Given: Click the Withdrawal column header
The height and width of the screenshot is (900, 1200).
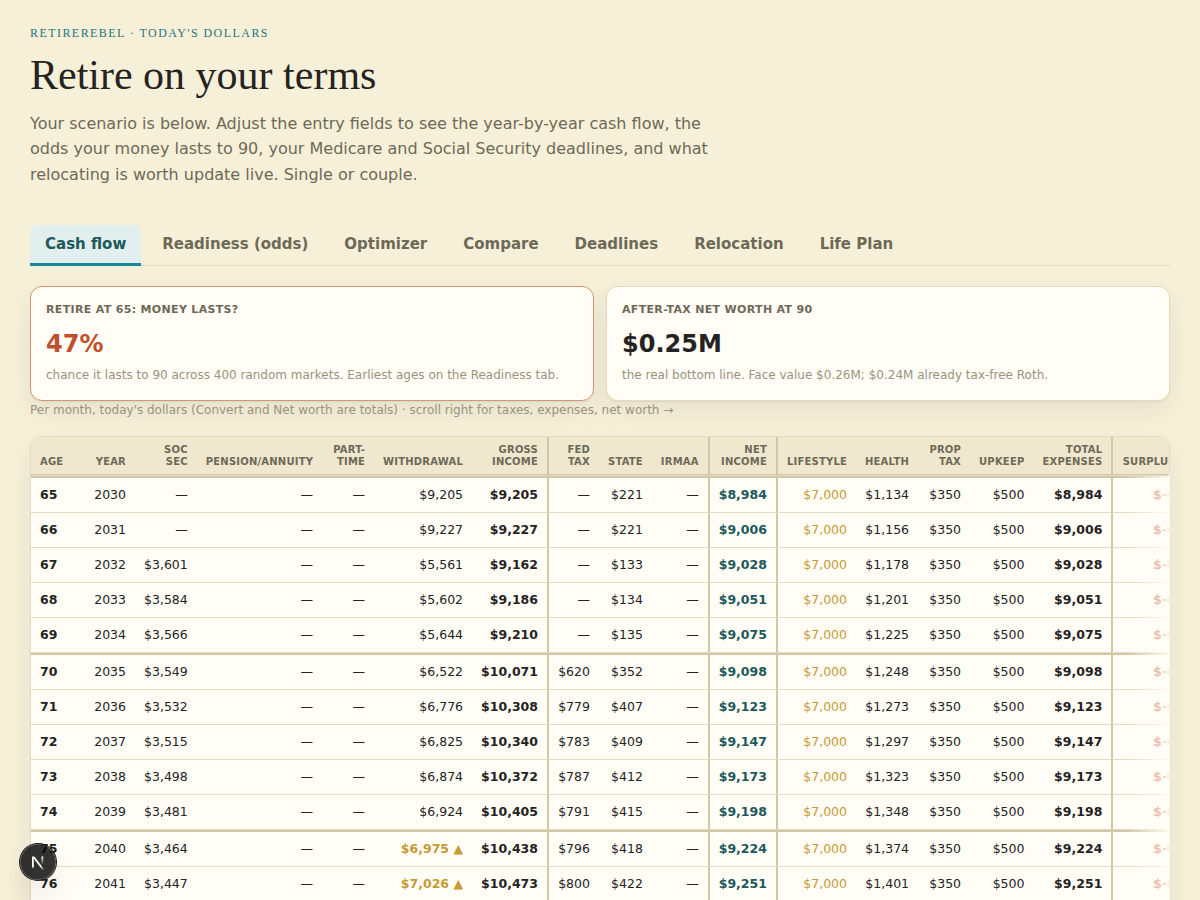Looking at the screenshot, I should pyautogui.click(x=423, y=461).
